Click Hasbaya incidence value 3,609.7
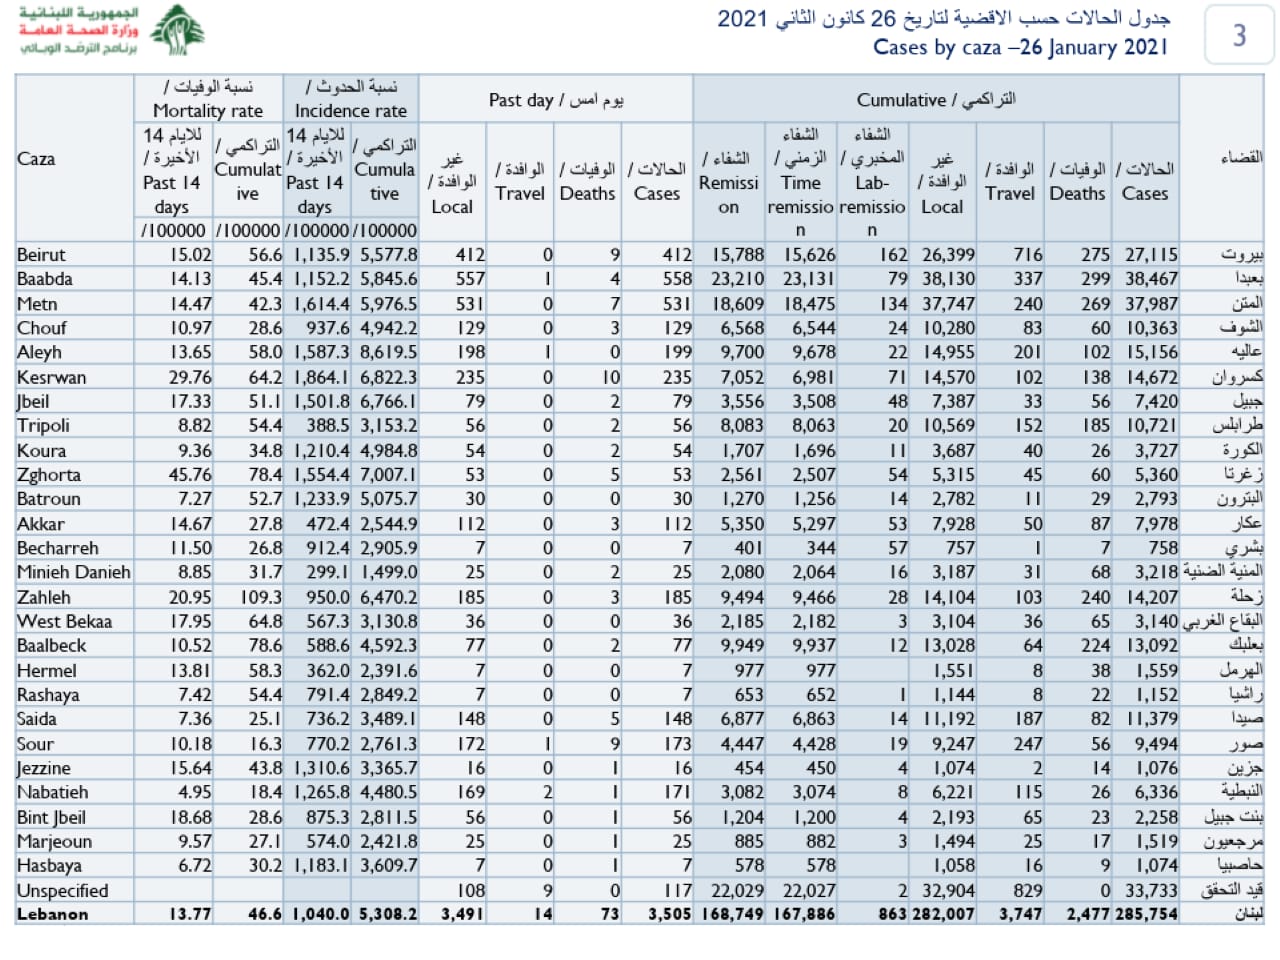 (x=389, y=866)
